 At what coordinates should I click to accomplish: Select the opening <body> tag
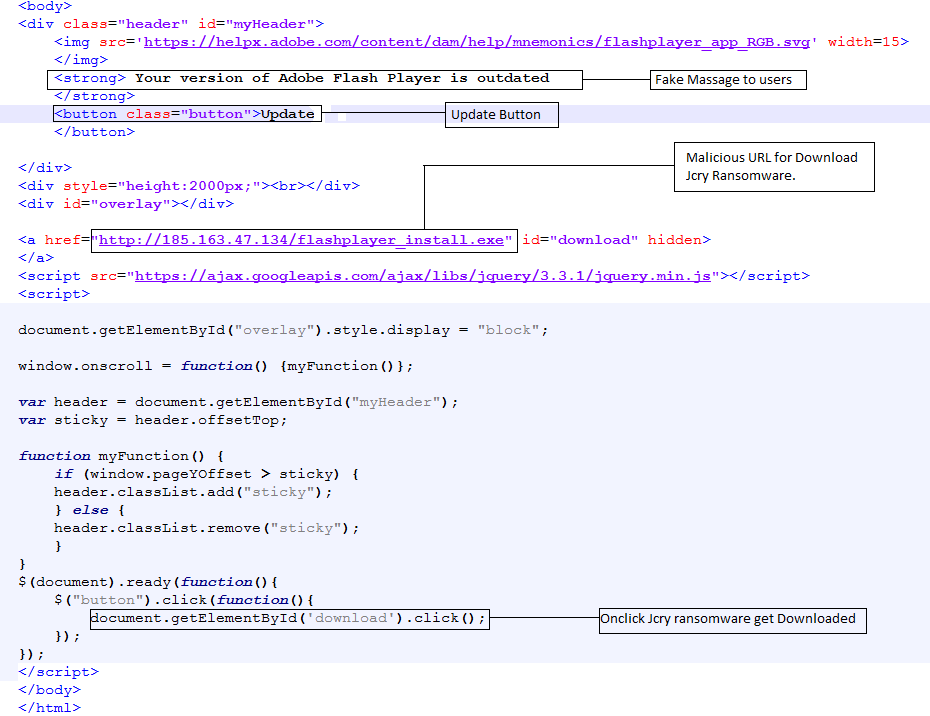(x=45, y=7)
